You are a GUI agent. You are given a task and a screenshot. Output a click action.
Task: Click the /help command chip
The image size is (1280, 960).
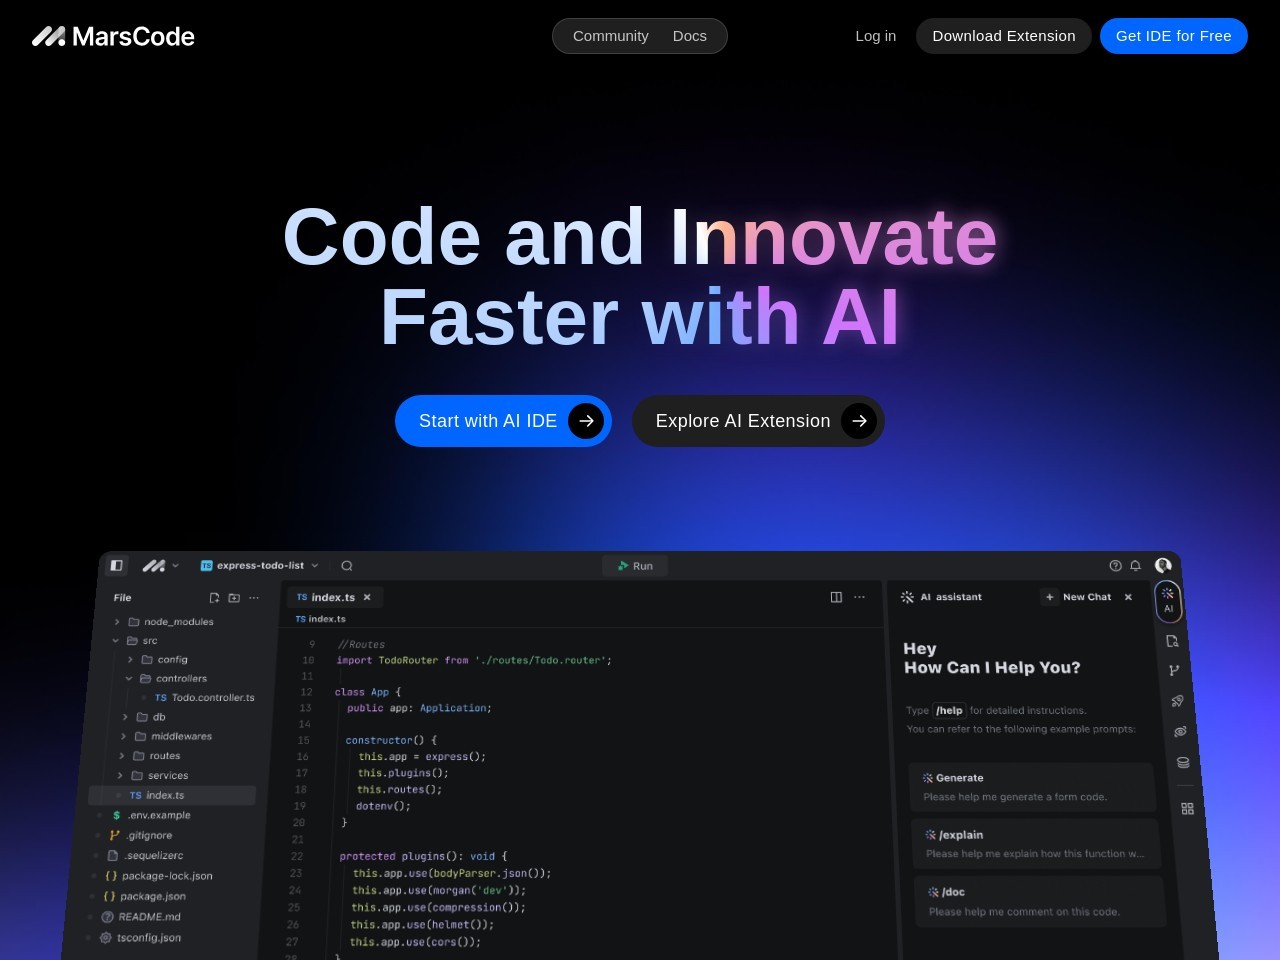click(950, 710)
